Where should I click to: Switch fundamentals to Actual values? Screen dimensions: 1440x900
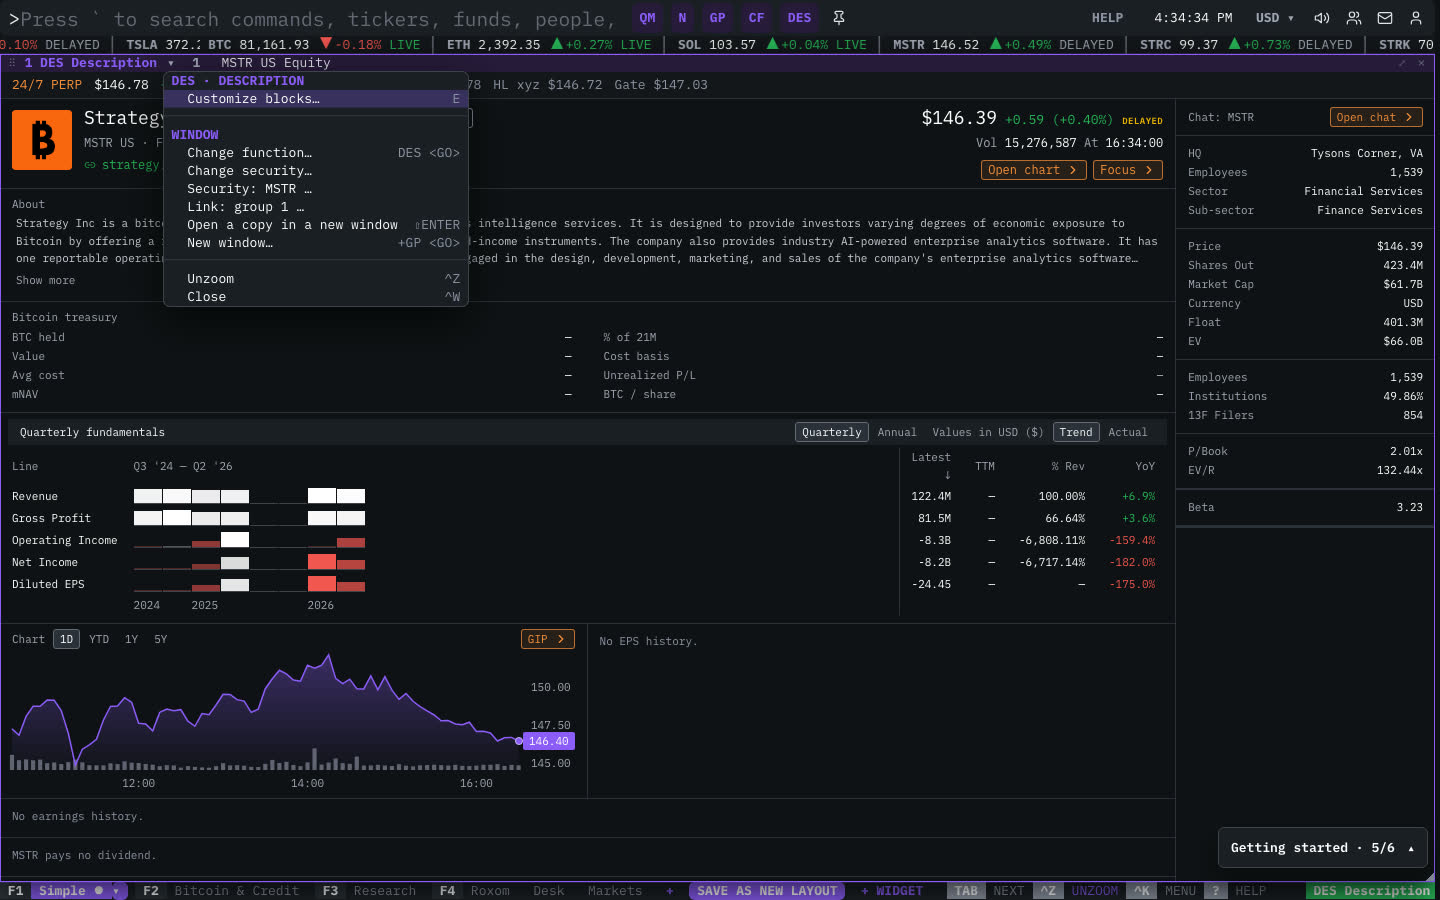click(1128, 432)
